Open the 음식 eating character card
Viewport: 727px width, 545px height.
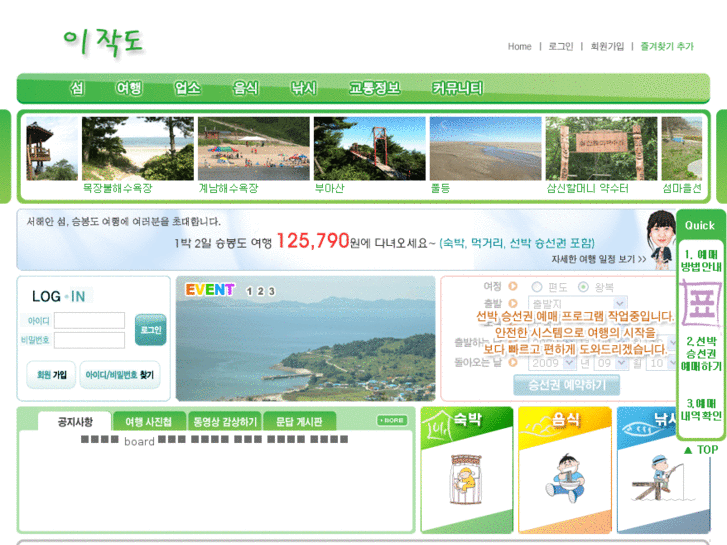[565, 470]
